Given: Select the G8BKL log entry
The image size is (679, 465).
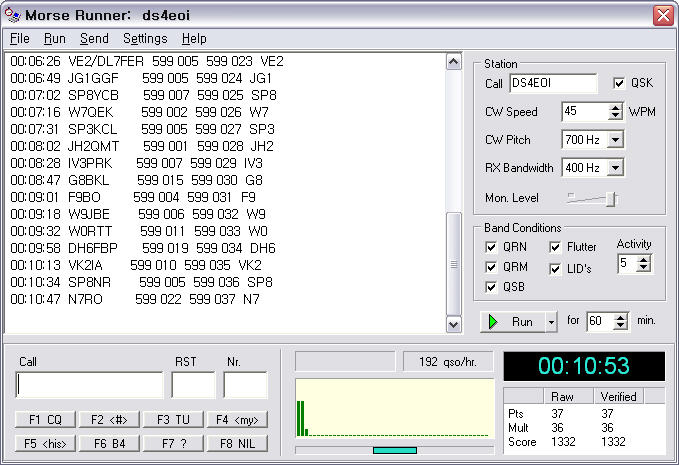Looking at the screenshot, I should (x=136, y=180).
